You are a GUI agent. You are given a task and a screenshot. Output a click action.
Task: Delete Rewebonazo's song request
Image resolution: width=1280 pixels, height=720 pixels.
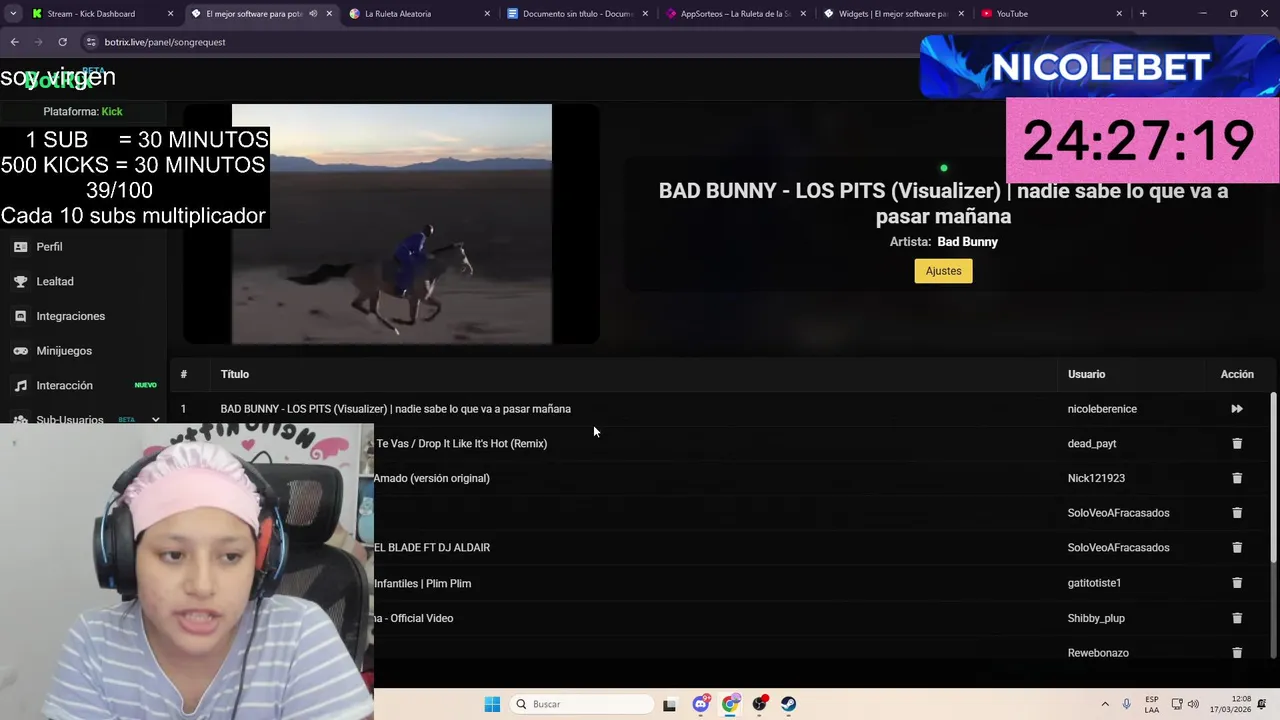(1237, 653)
